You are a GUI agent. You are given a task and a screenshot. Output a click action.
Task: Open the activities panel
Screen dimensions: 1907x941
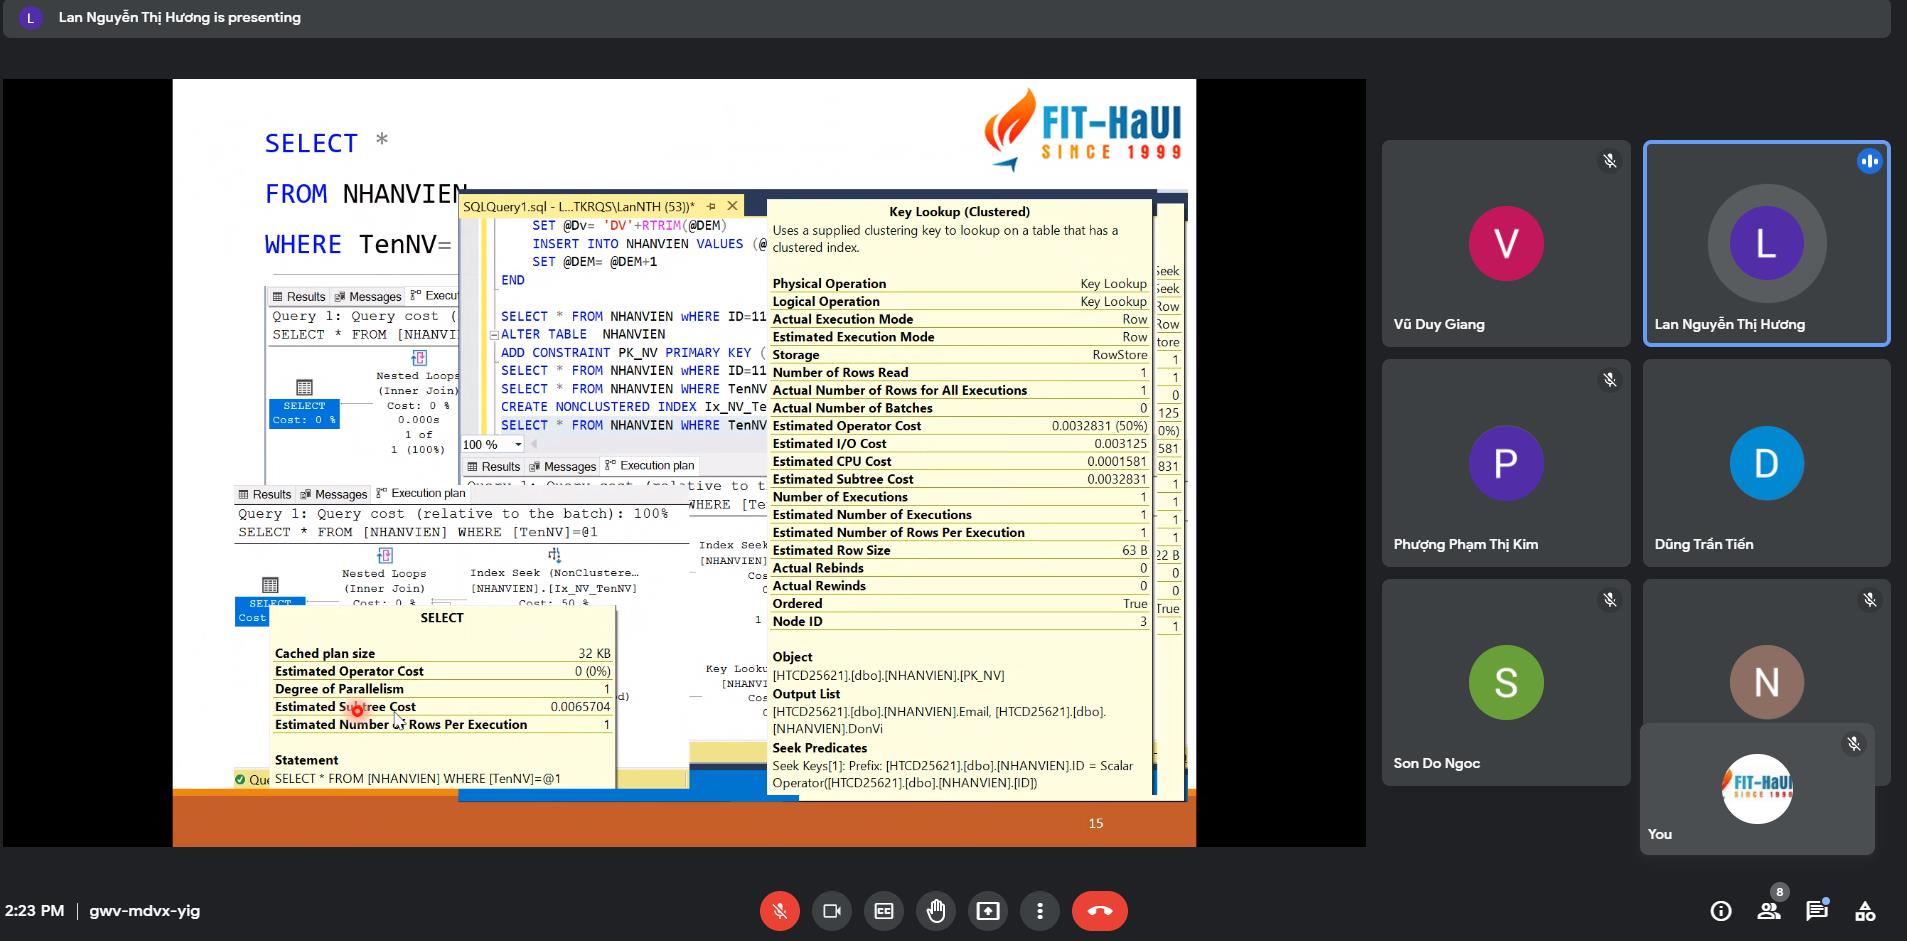1865,911
